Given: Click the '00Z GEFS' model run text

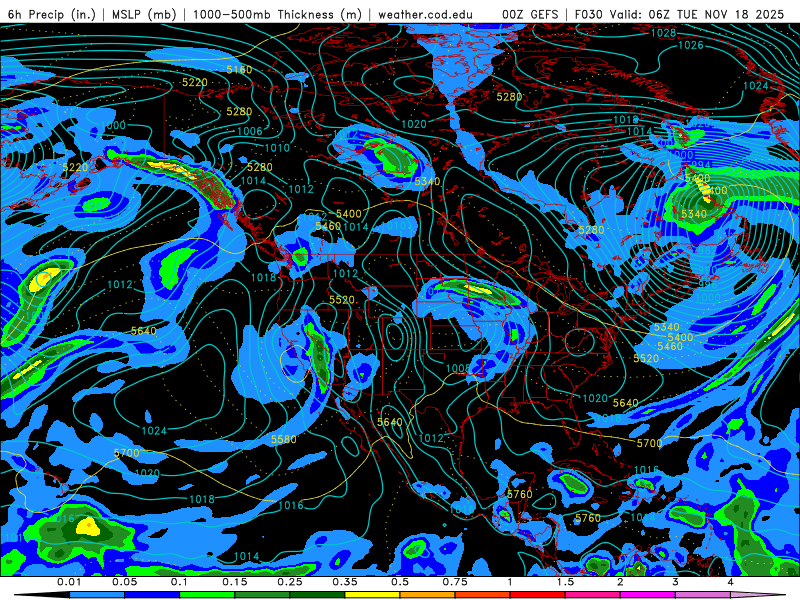Looking at the screenshot, I should click(530, 14).
